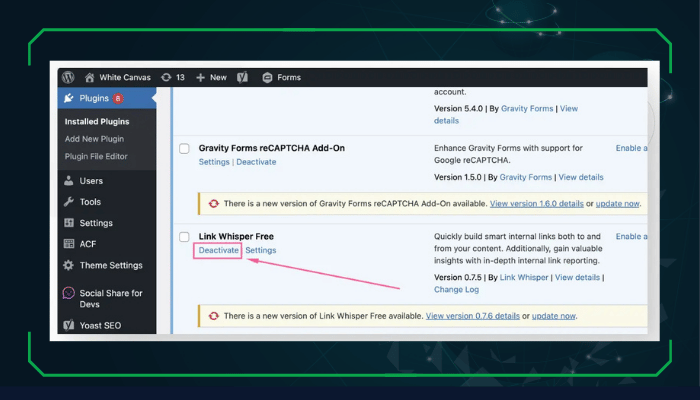This screenshot has height=400, width=700.
Task: Open the + New dropdown menu
Action: click(x=211, y=77)
